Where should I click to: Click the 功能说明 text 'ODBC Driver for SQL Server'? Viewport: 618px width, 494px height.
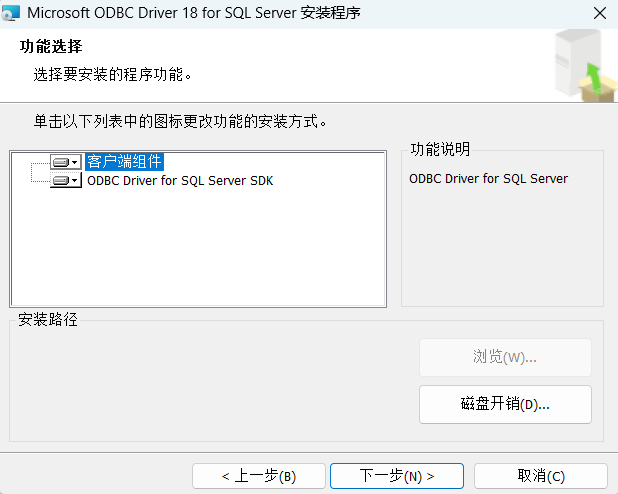pos(488,179)
